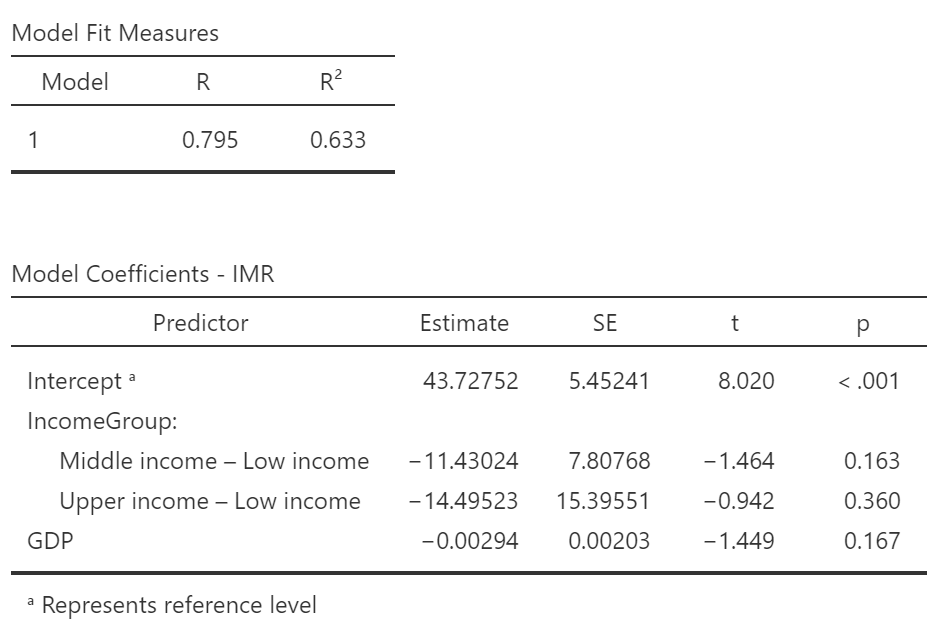
Task: Click the Middle income – Low income row
Action: coord(214,461)
